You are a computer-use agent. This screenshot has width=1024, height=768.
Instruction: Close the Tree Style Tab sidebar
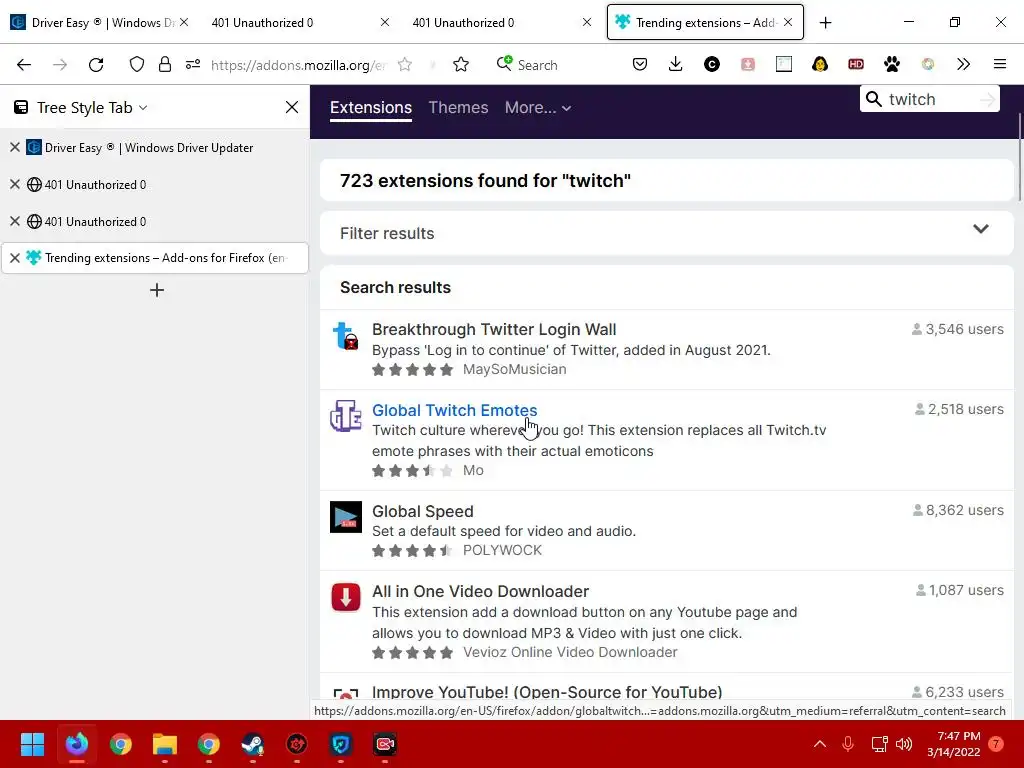292,107
